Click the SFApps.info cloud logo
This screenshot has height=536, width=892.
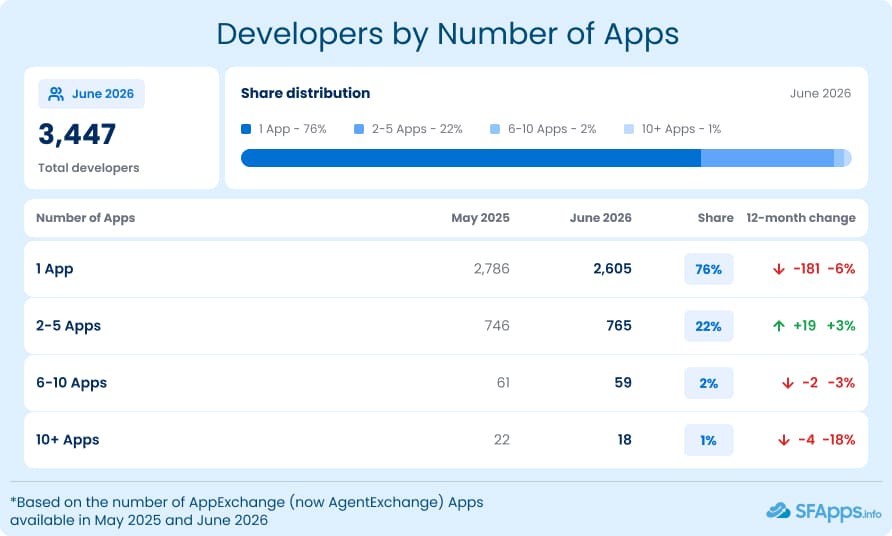click(778, 511)
